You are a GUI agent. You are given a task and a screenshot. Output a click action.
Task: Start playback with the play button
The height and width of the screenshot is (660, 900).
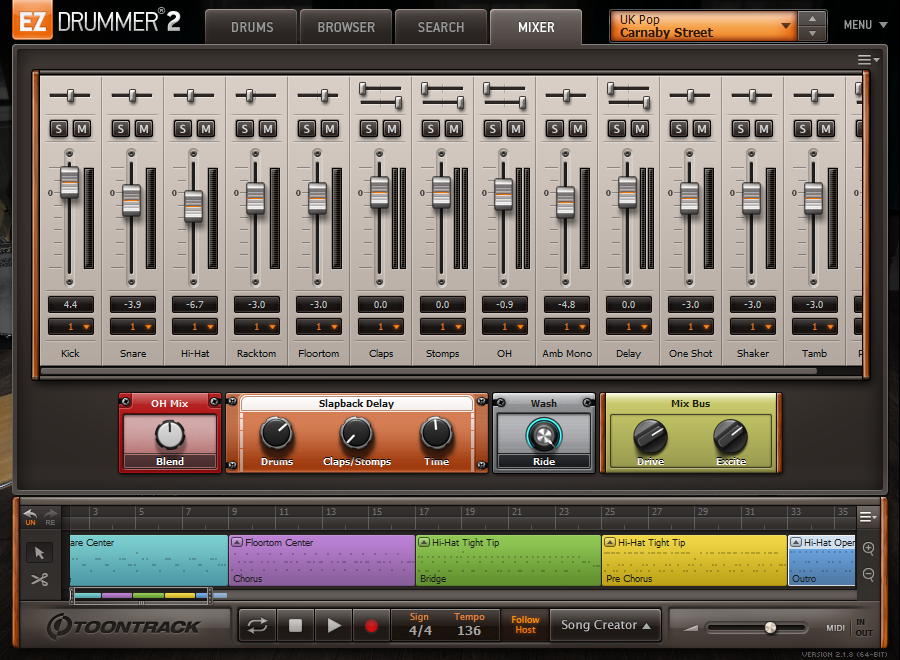(x=333, y=625)
